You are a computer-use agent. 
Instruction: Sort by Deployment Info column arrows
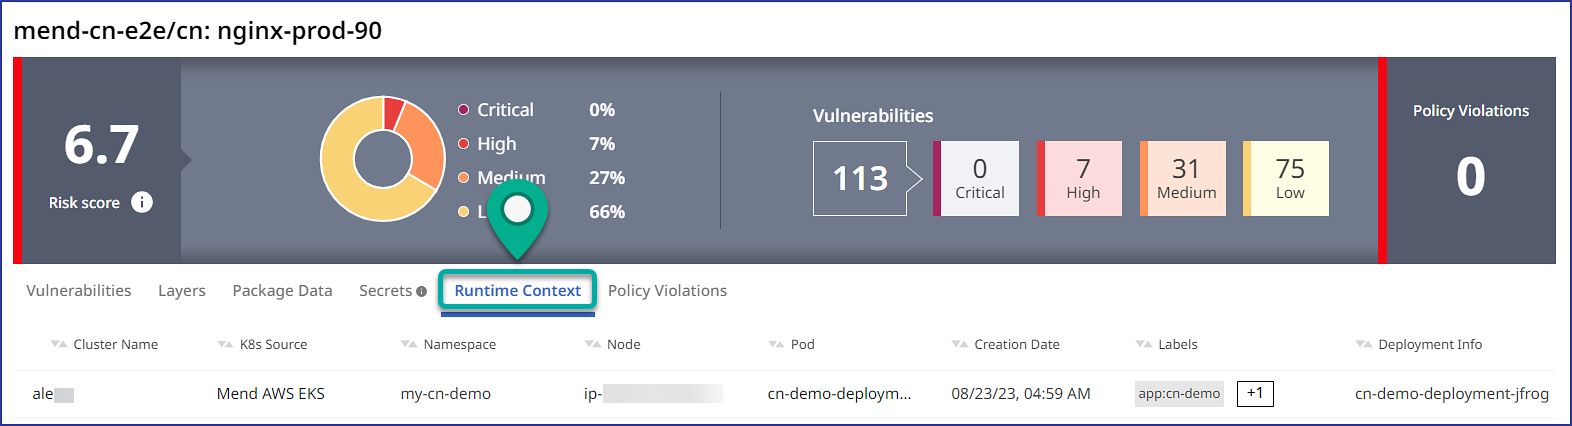[x=1364, y=344]
